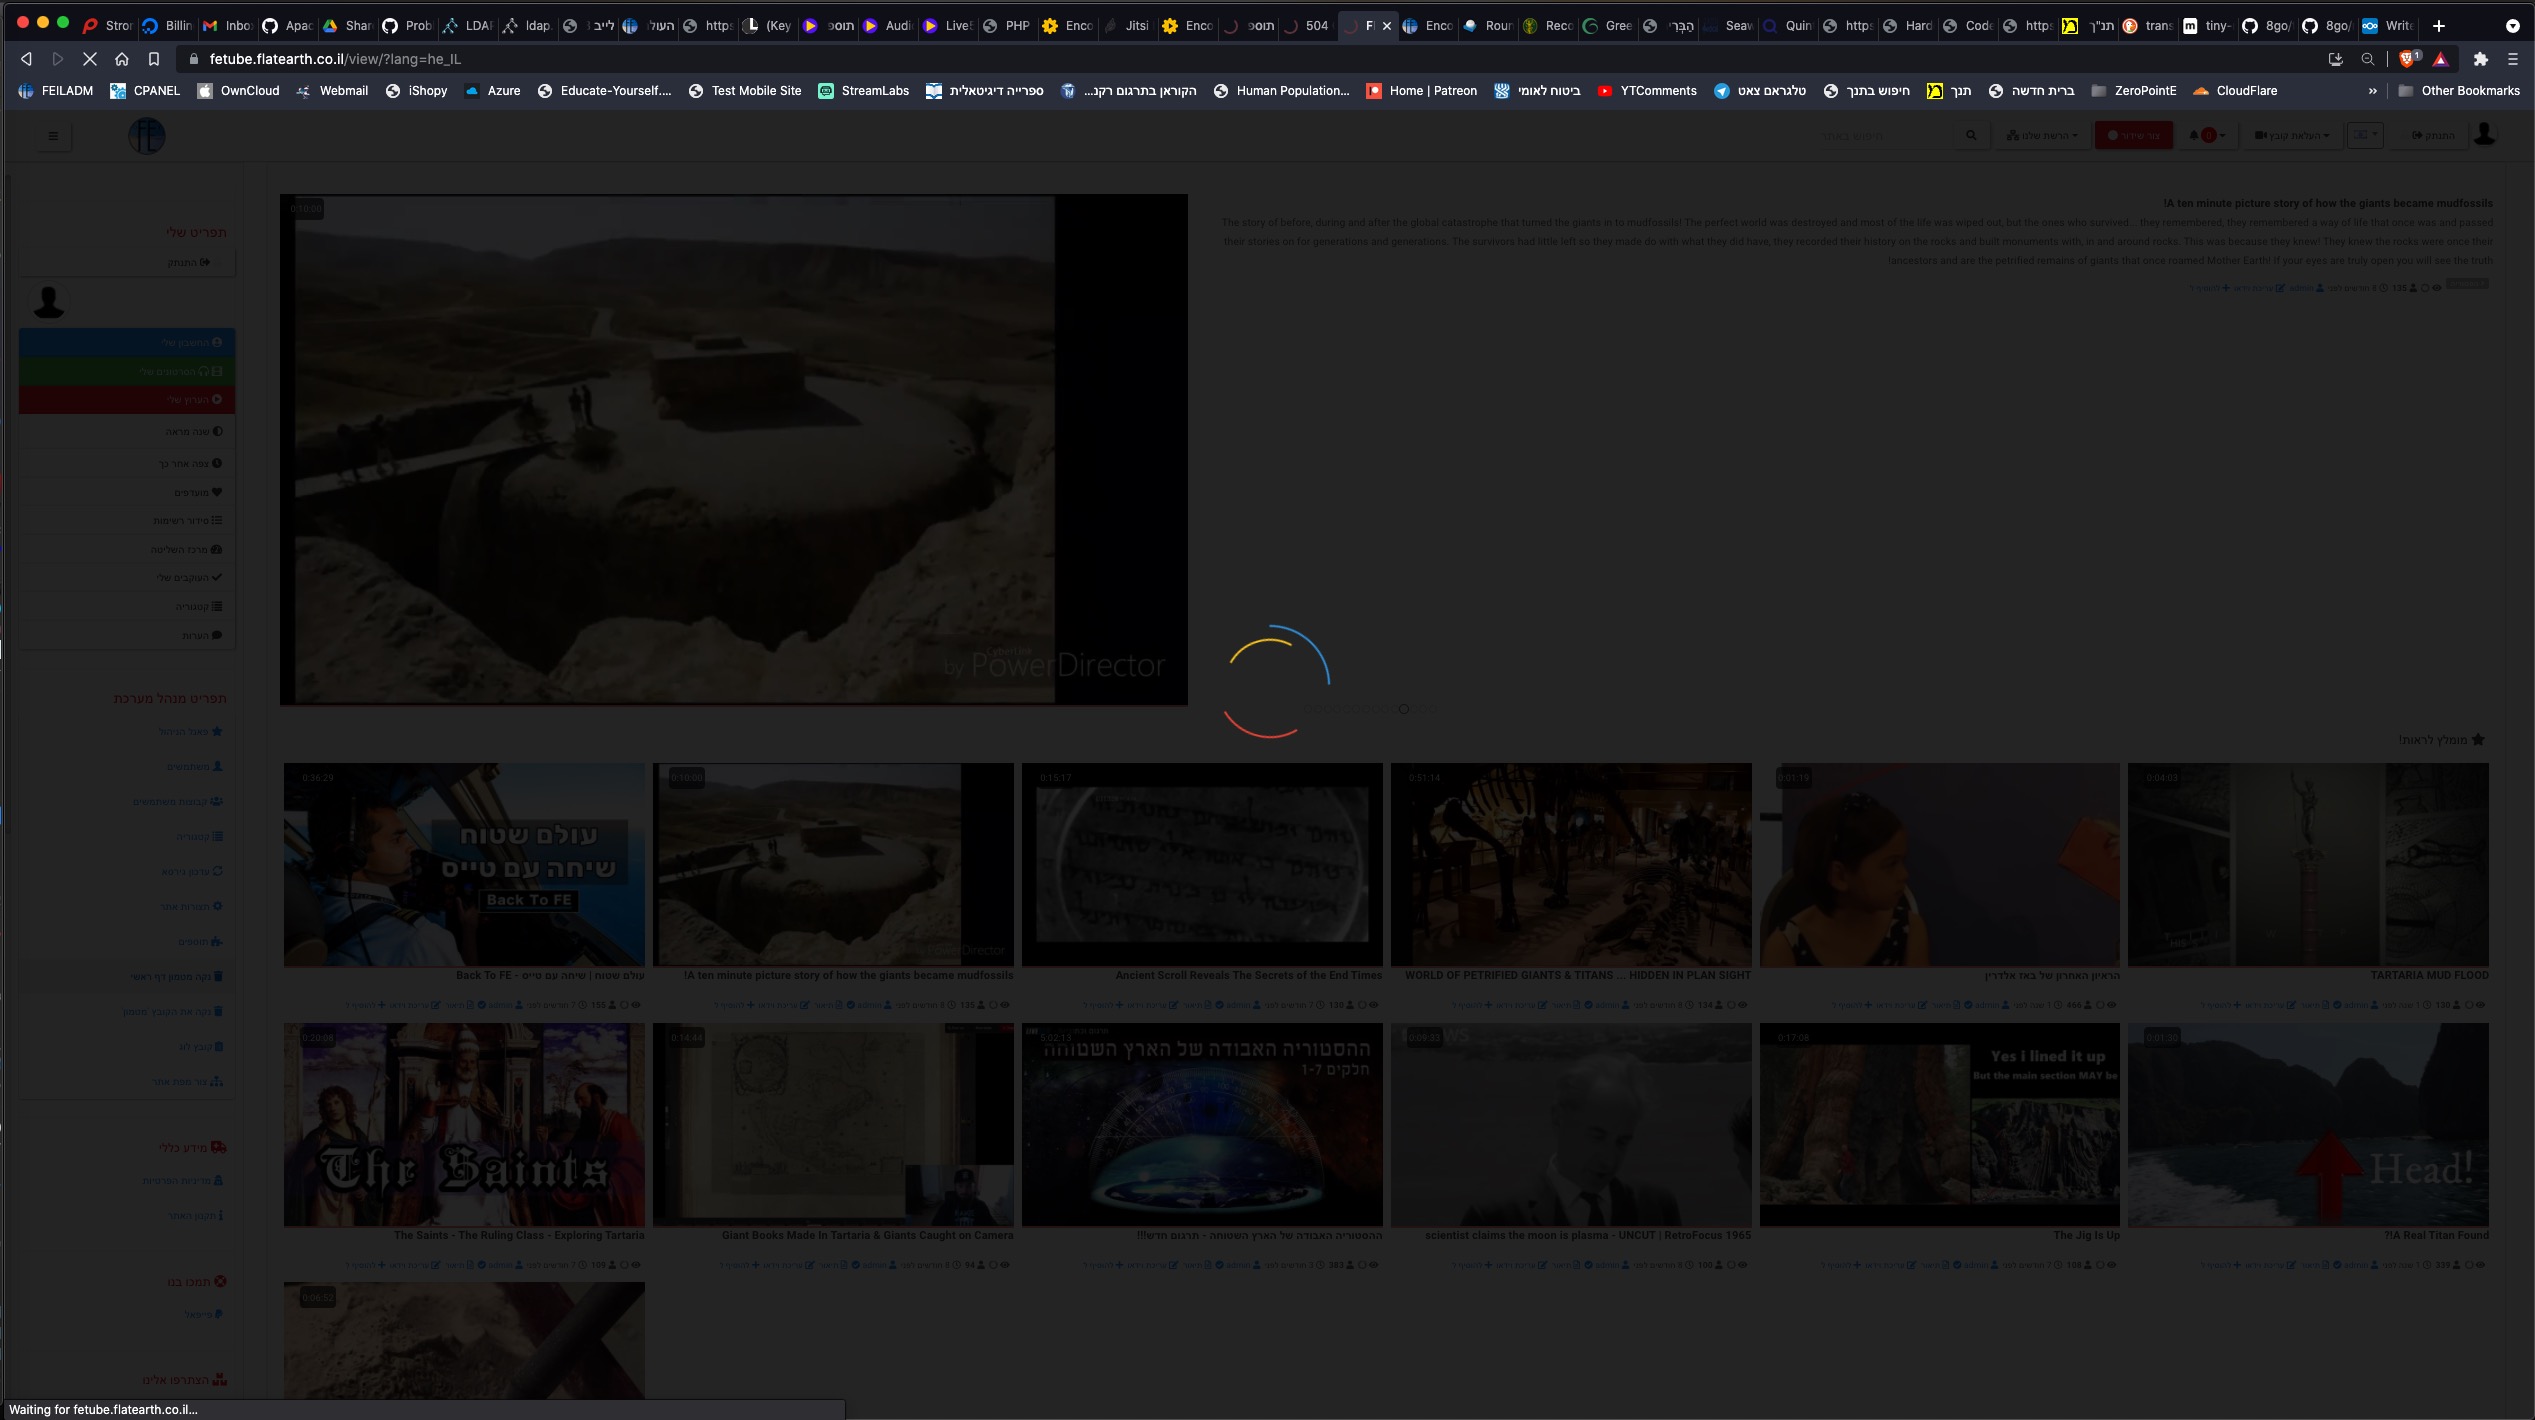2535x1420 pixels.
Task: Open the CloudFlare bookmark in the bookmarks bar
Action: point(2236,90)
